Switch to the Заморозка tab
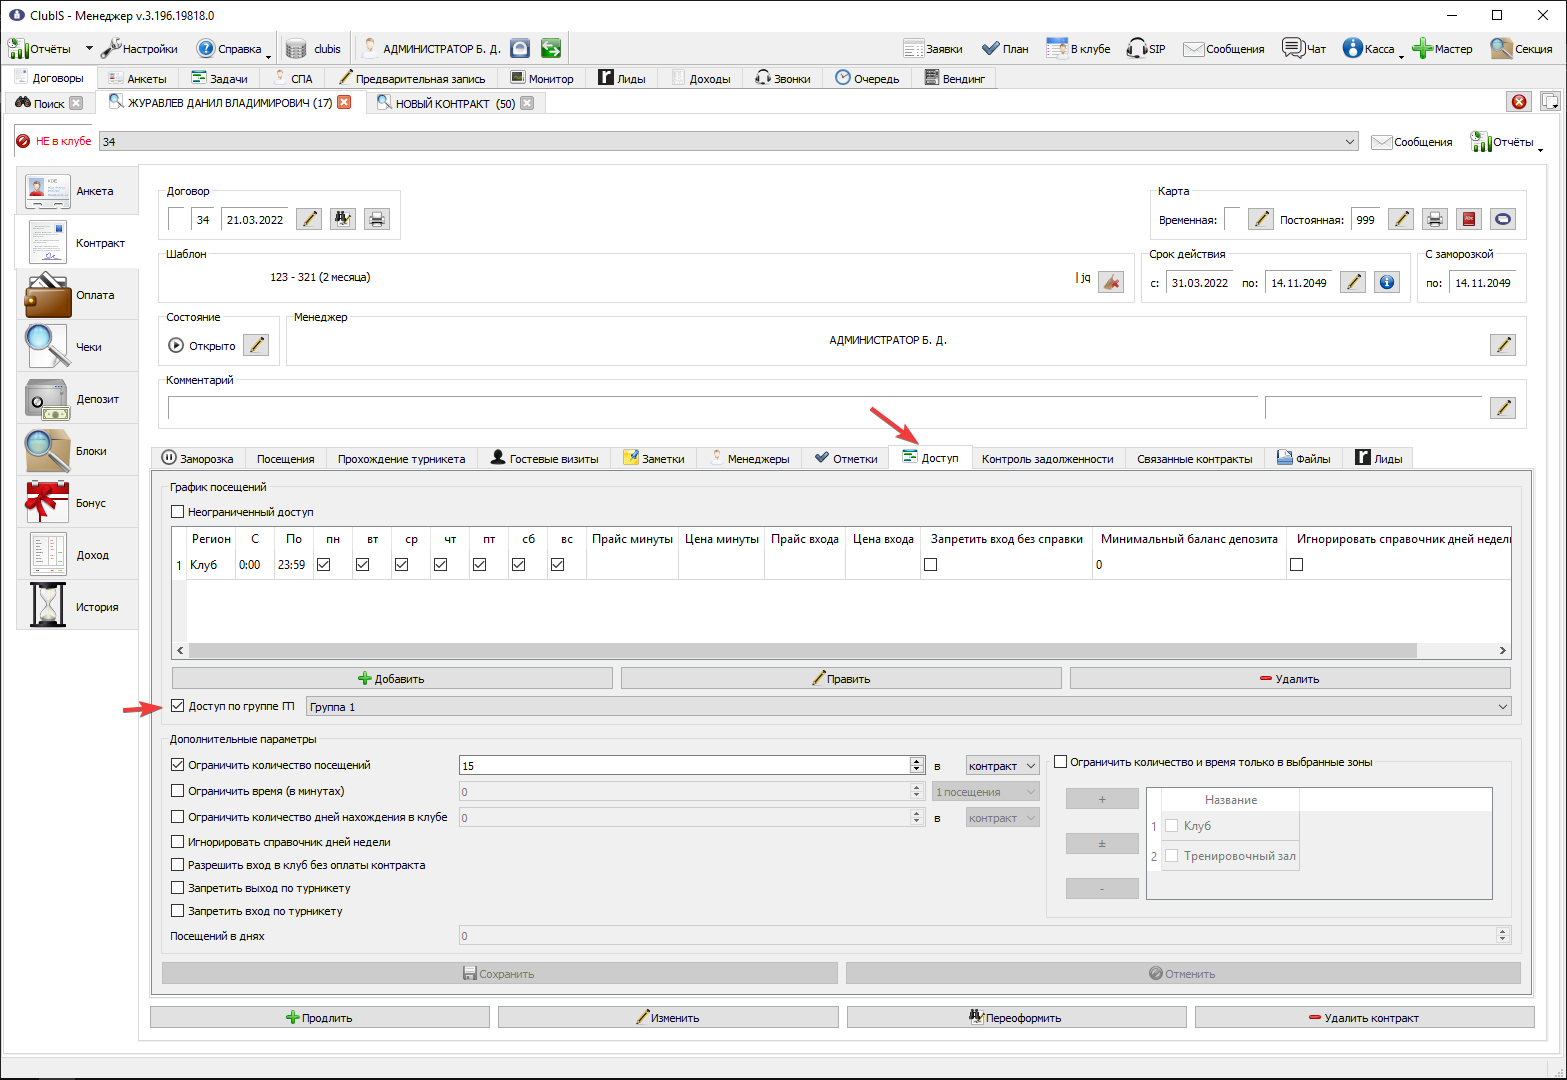1567x1080 pixels. [x=198, y=459]
